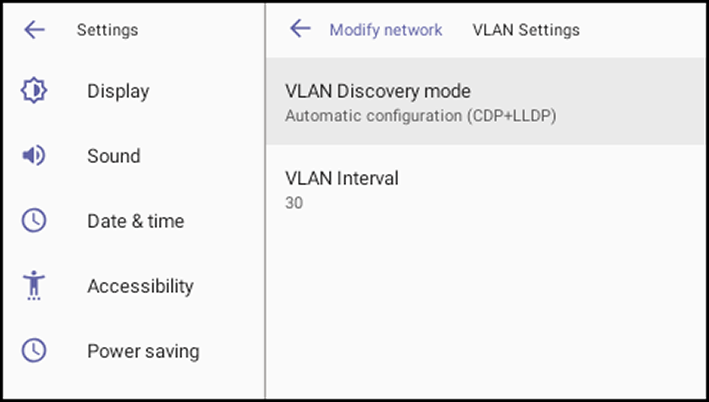Select Automatic configuration (CDP+LLDP) value
The height and width of the screenshot is (402, 709).
(x=421, y=116)
